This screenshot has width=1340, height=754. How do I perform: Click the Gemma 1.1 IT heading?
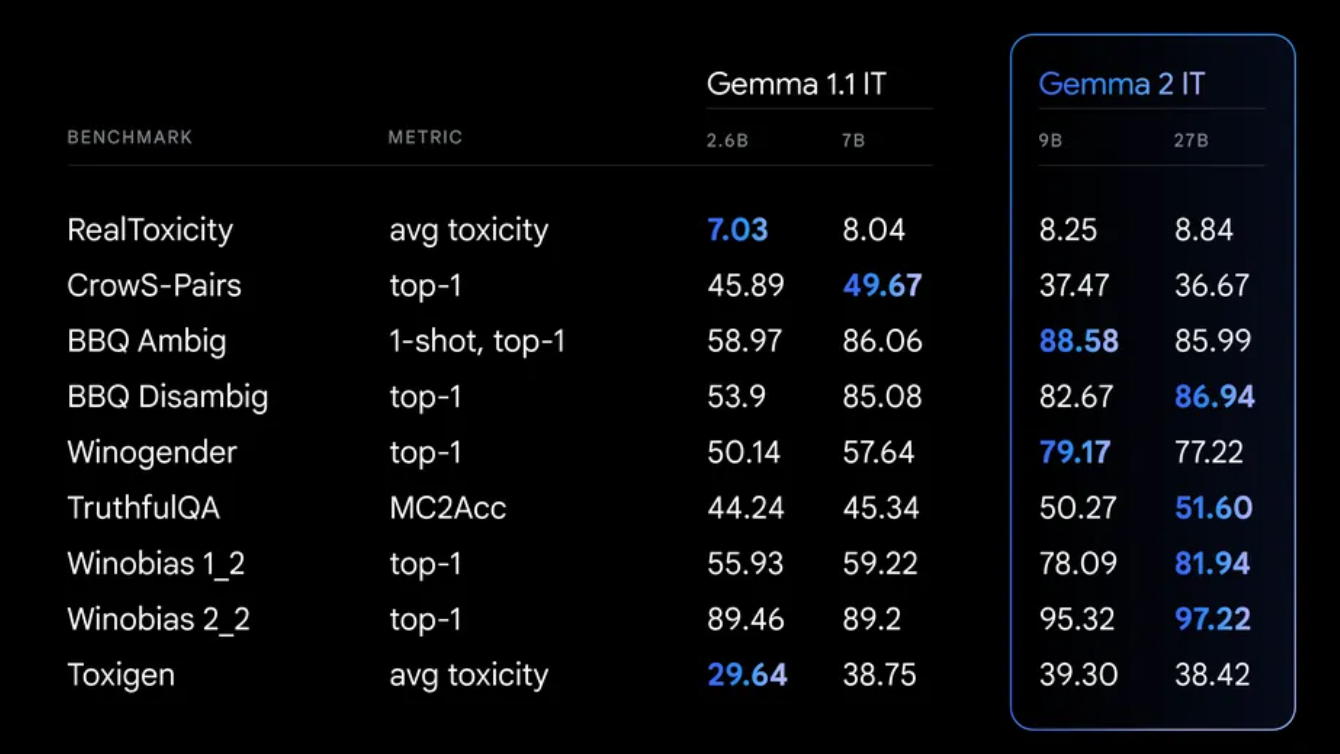pos(796,84)
